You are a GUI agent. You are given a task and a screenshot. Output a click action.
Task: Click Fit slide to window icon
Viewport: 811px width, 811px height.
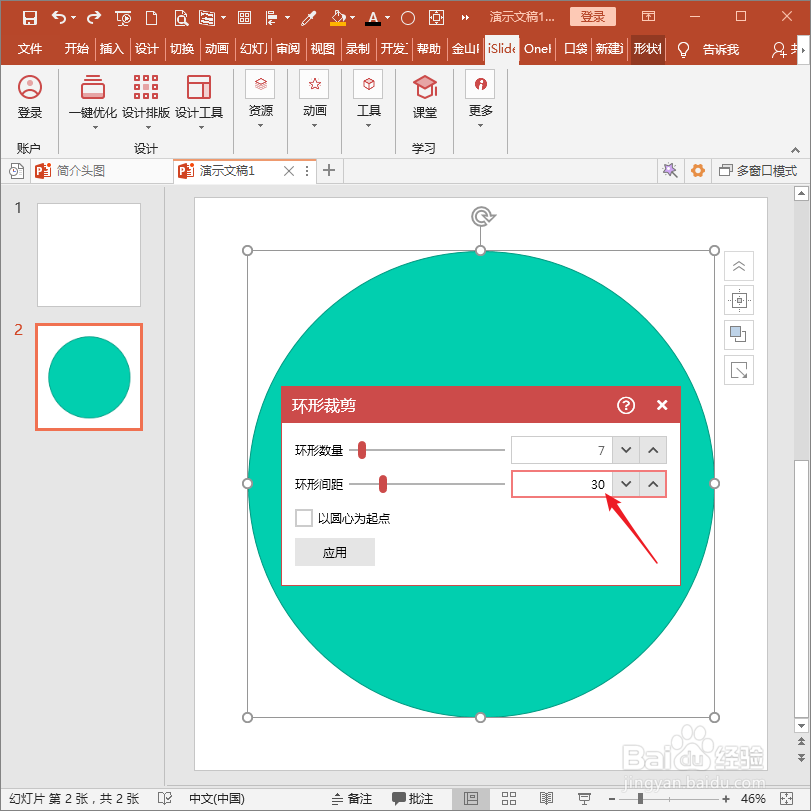786,799
